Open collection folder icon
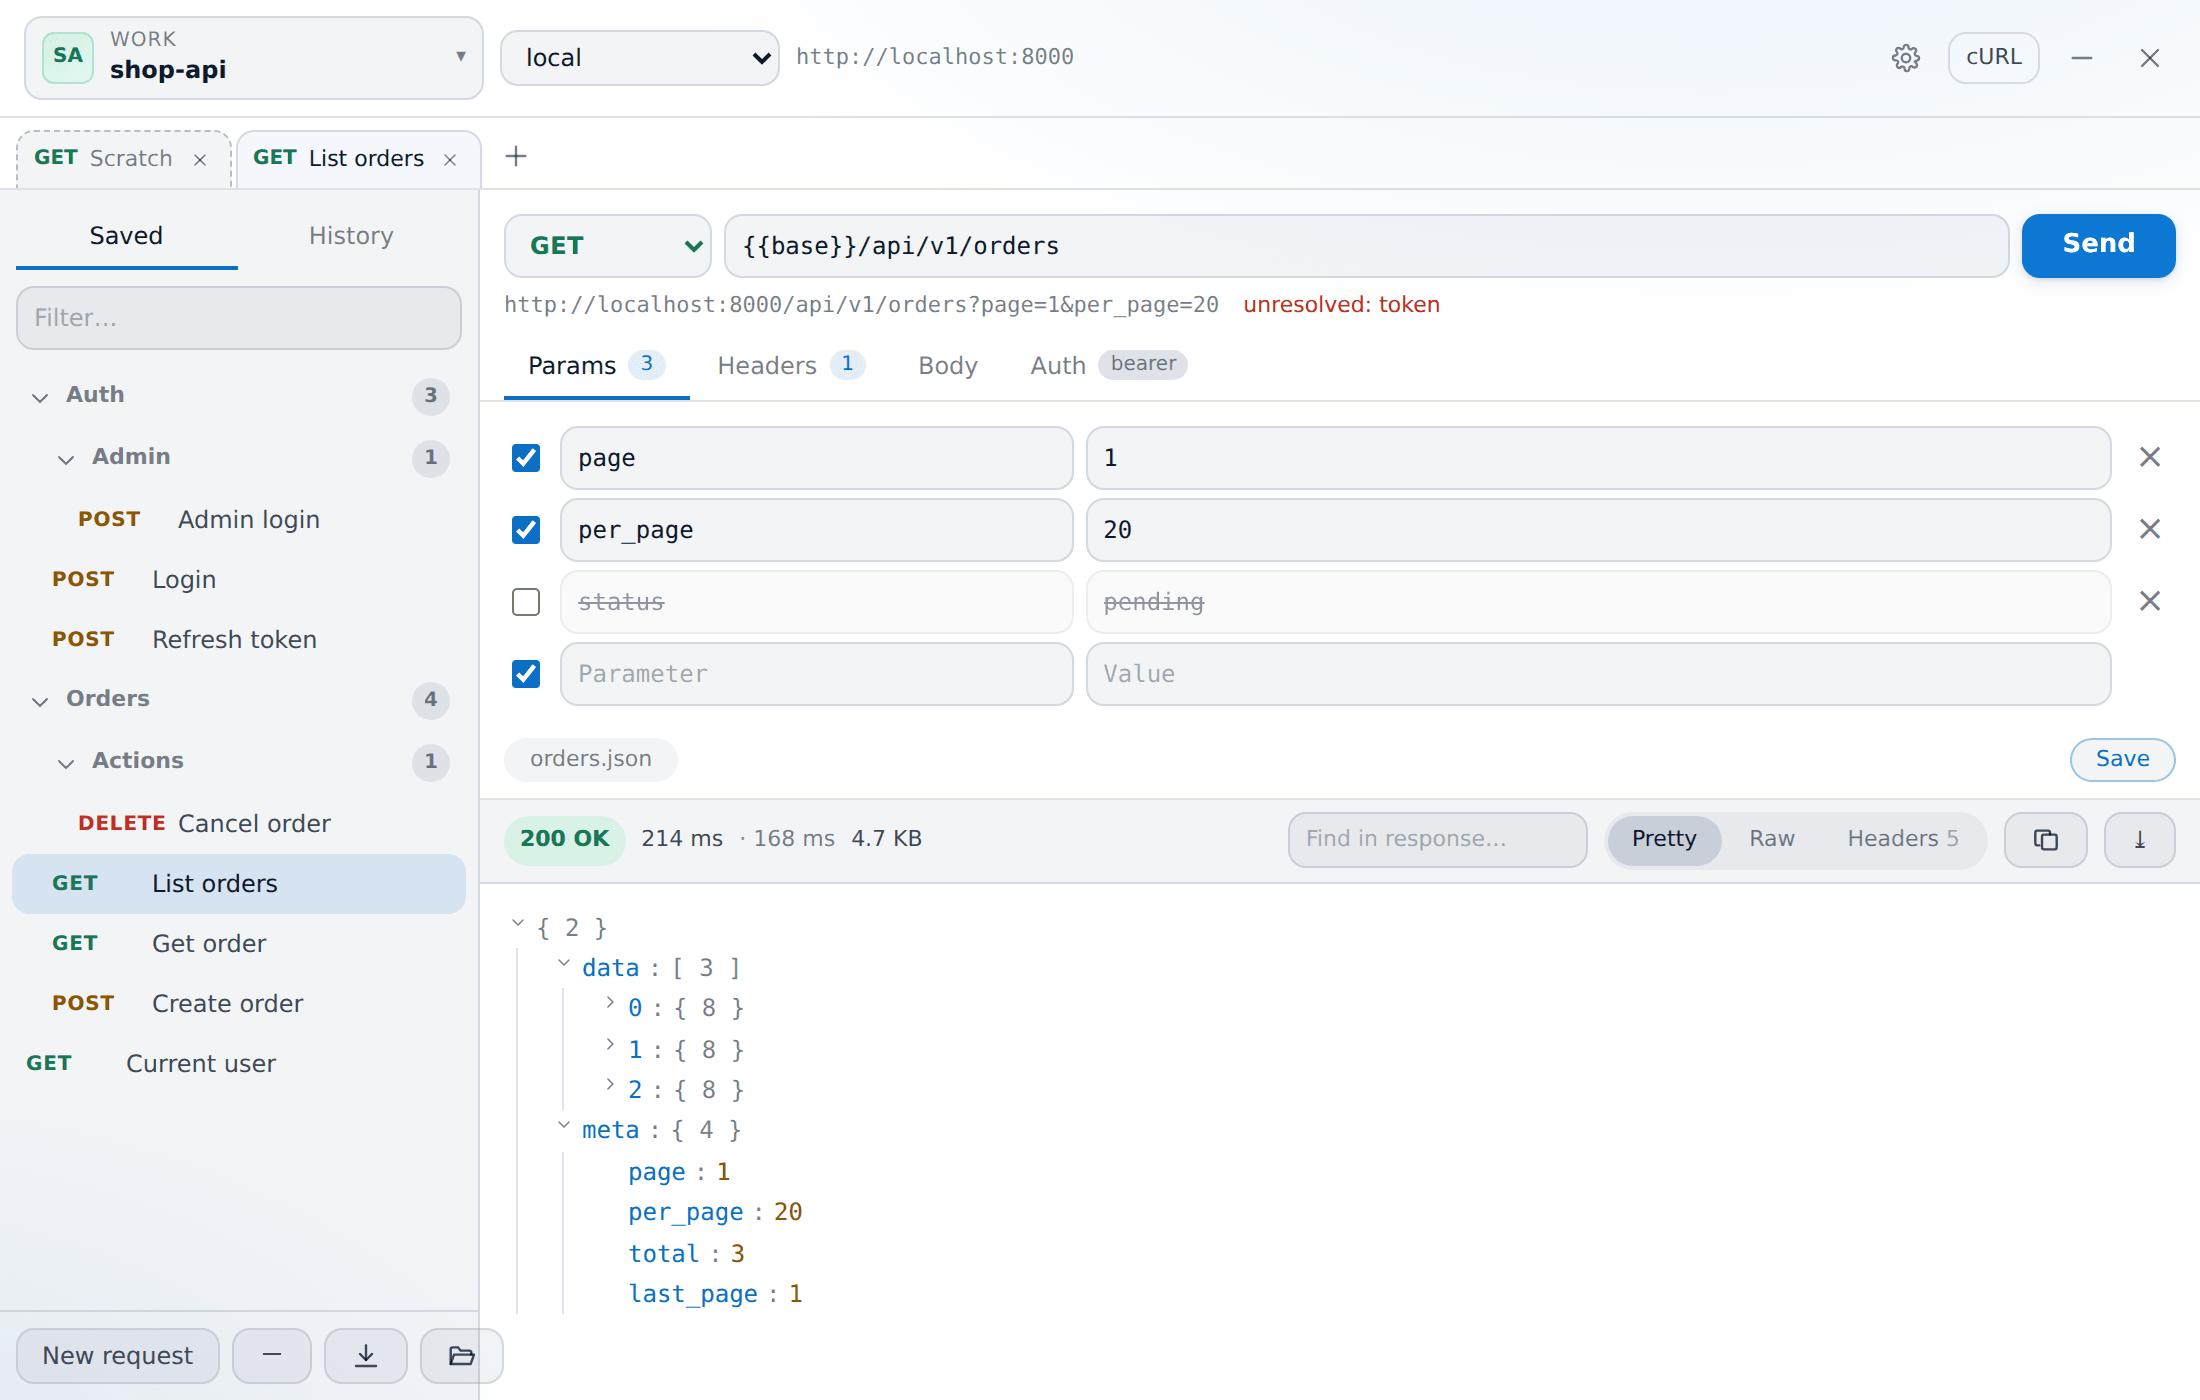 point(461,1355)
